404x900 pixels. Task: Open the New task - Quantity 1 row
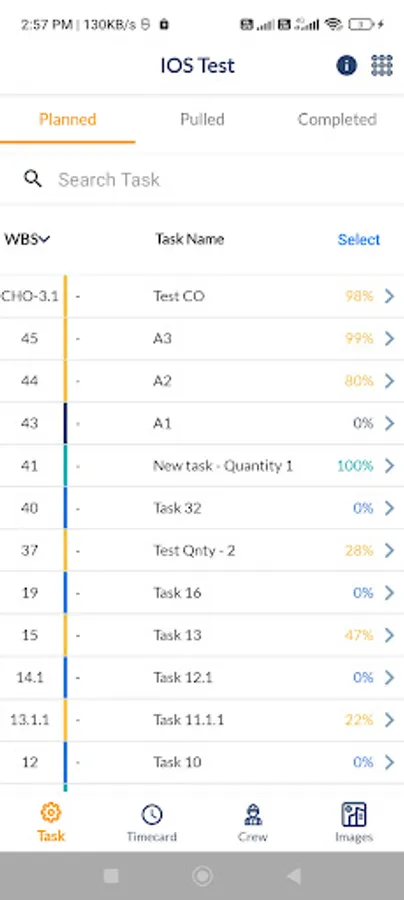pyautogui.click(x=202, y=465)
